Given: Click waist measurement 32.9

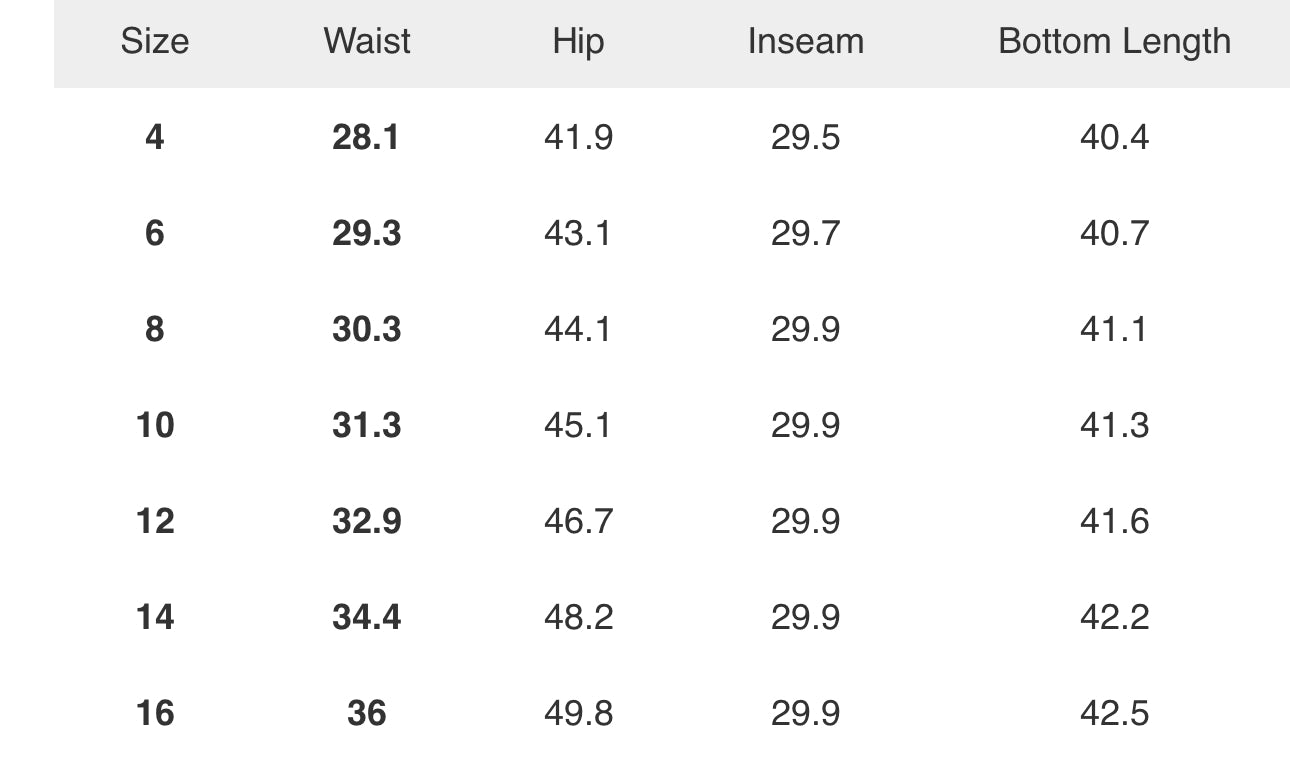Looking at the screenshot, I should pyautogui.click(x=366, y=521).
